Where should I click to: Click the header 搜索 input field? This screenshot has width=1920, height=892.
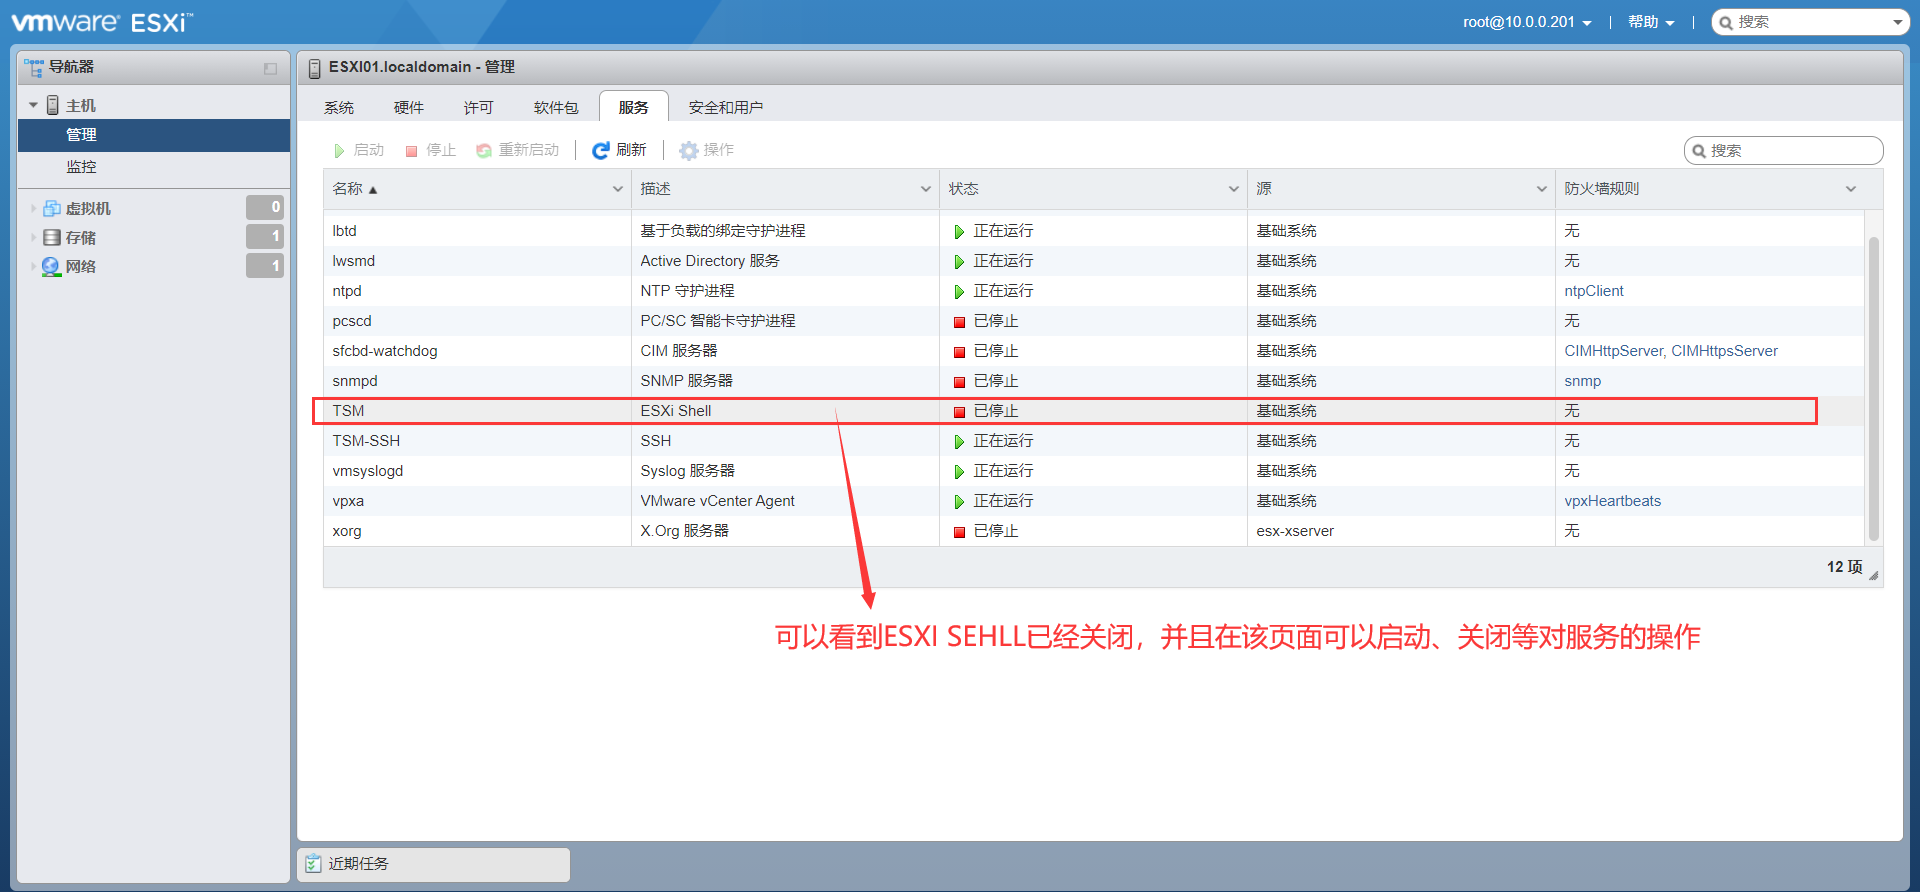1811,22
